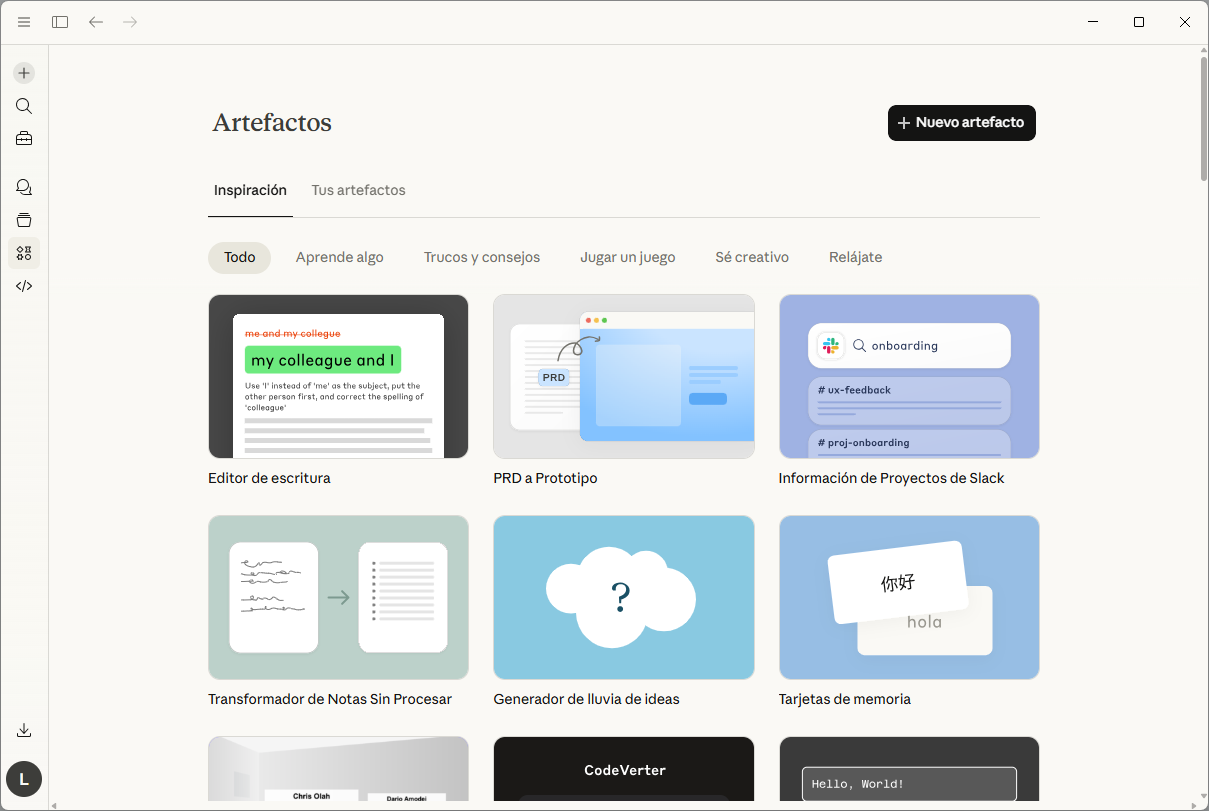This screenshot has height=811, width=1209.
Task: Select Trucos y consejos filter
Action: coord(481,257)
